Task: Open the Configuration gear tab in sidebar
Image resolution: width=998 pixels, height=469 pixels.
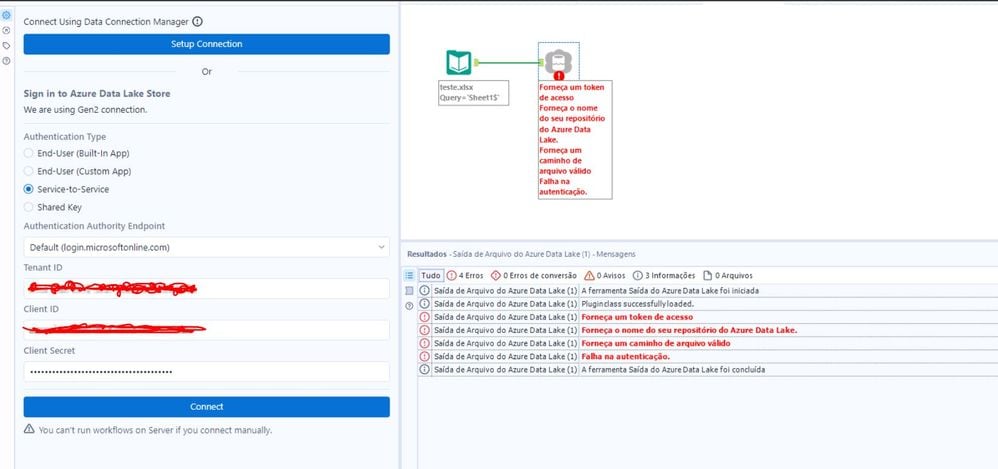Action: tap(6, 15)
